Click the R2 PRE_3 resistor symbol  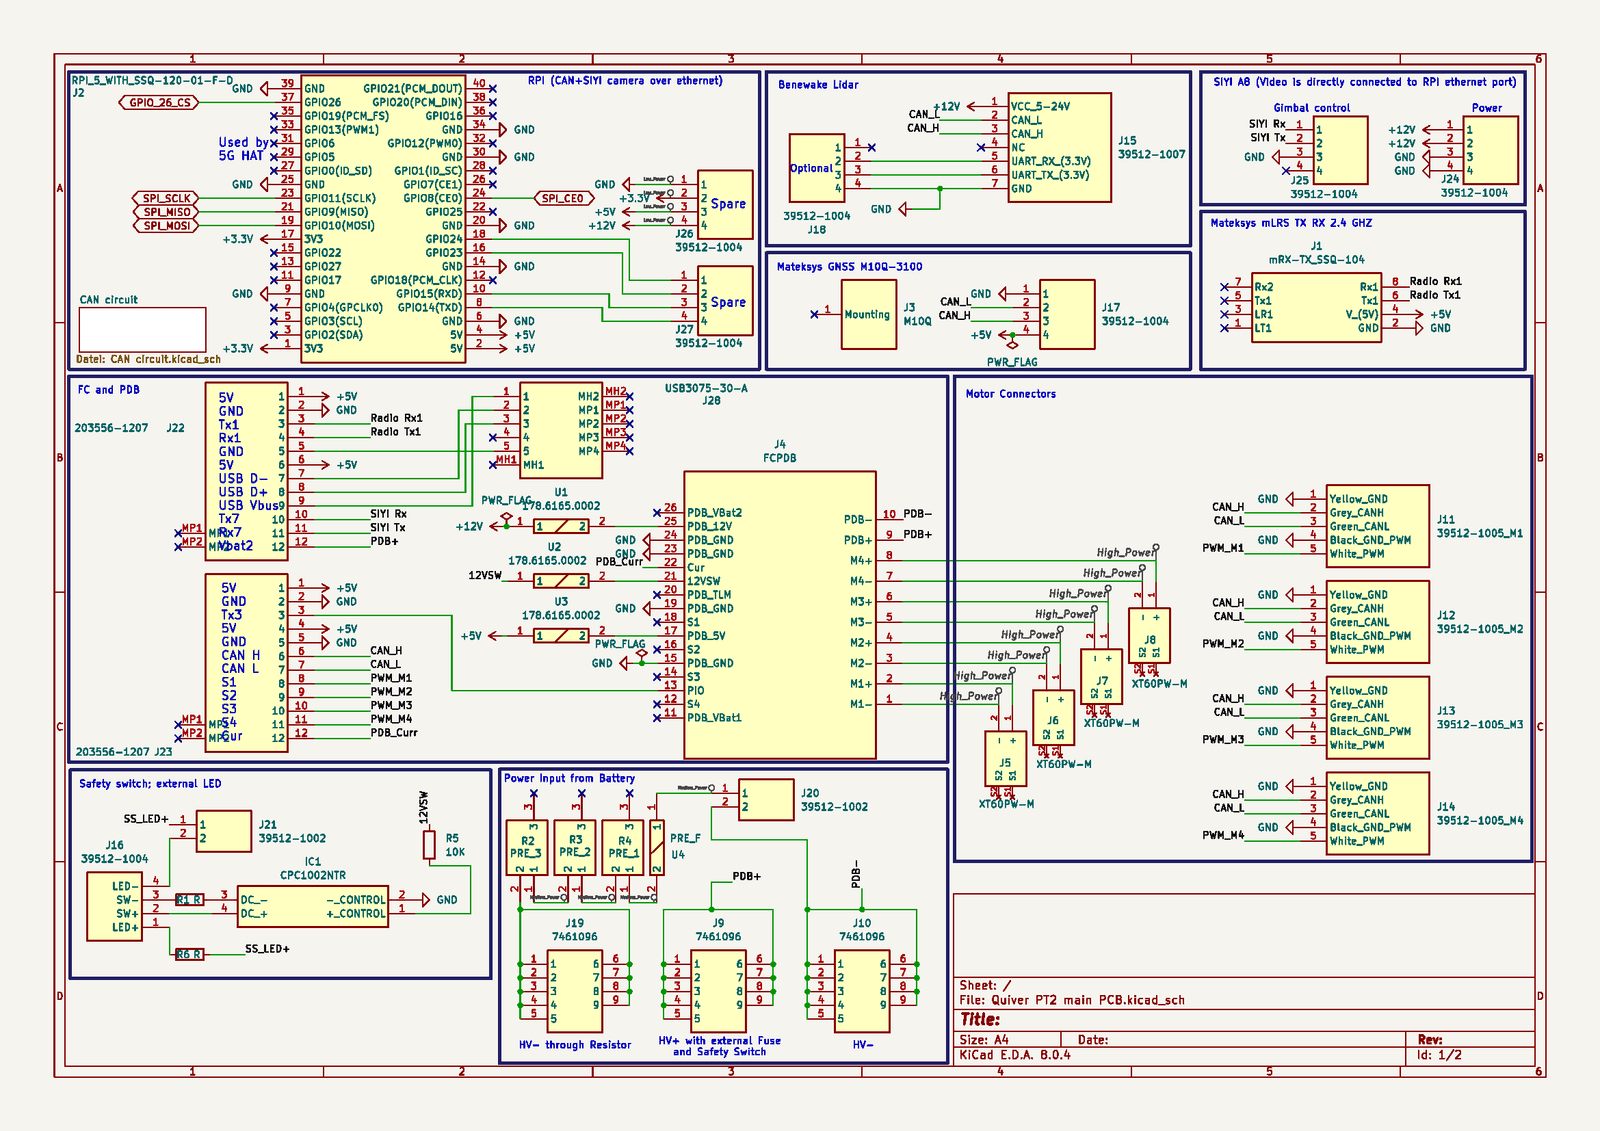click(x=526, y=847)
